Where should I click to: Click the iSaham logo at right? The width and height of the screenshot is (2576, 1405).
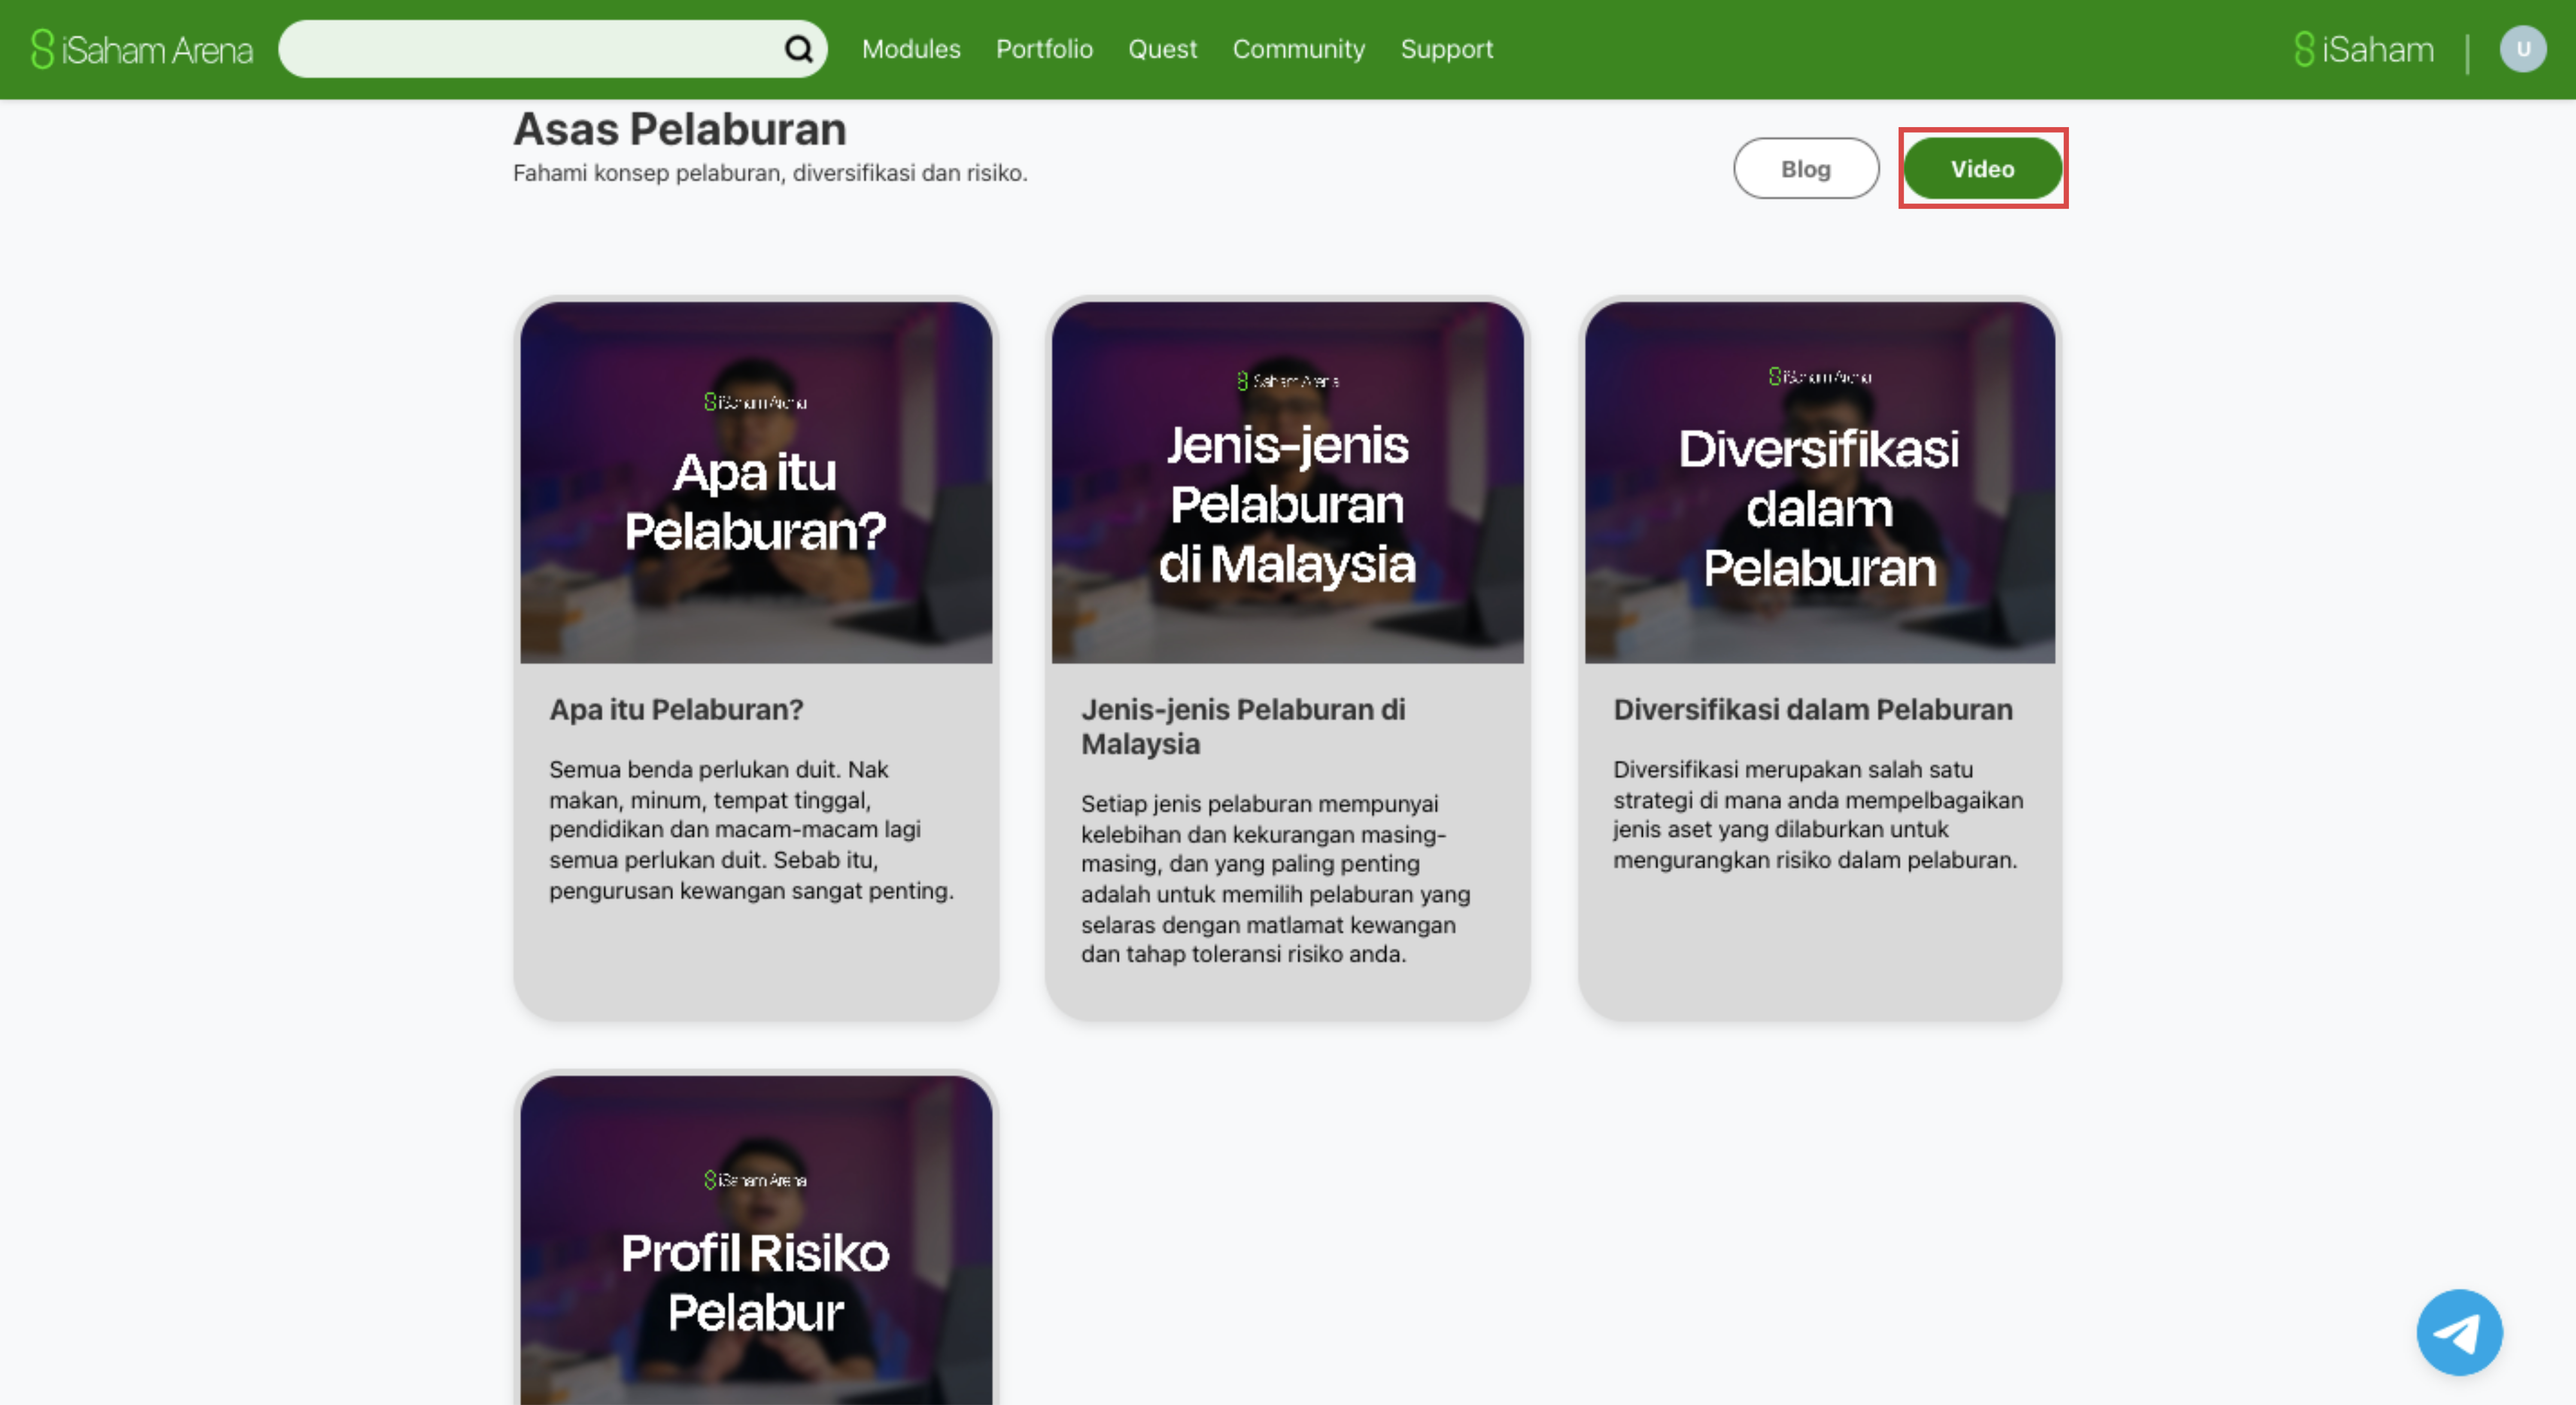tap(2364, 49)
